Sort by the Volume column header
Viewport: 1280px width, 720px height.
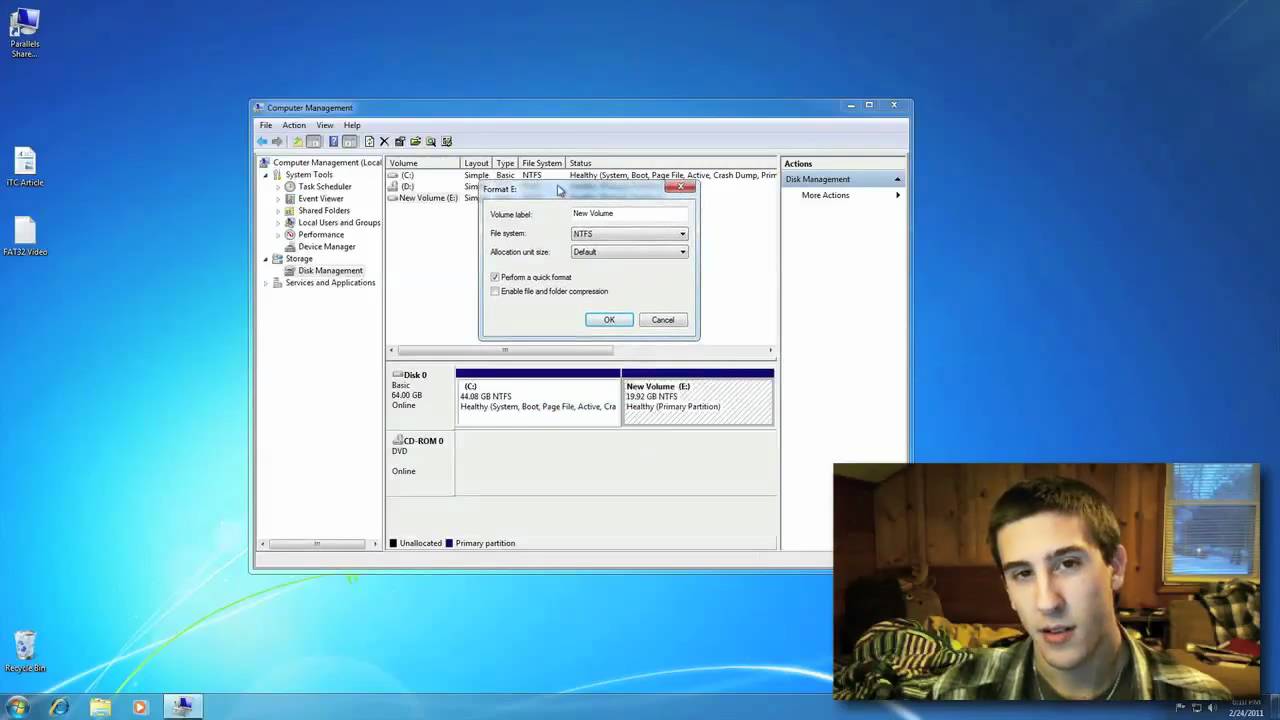tap(423, 163)
